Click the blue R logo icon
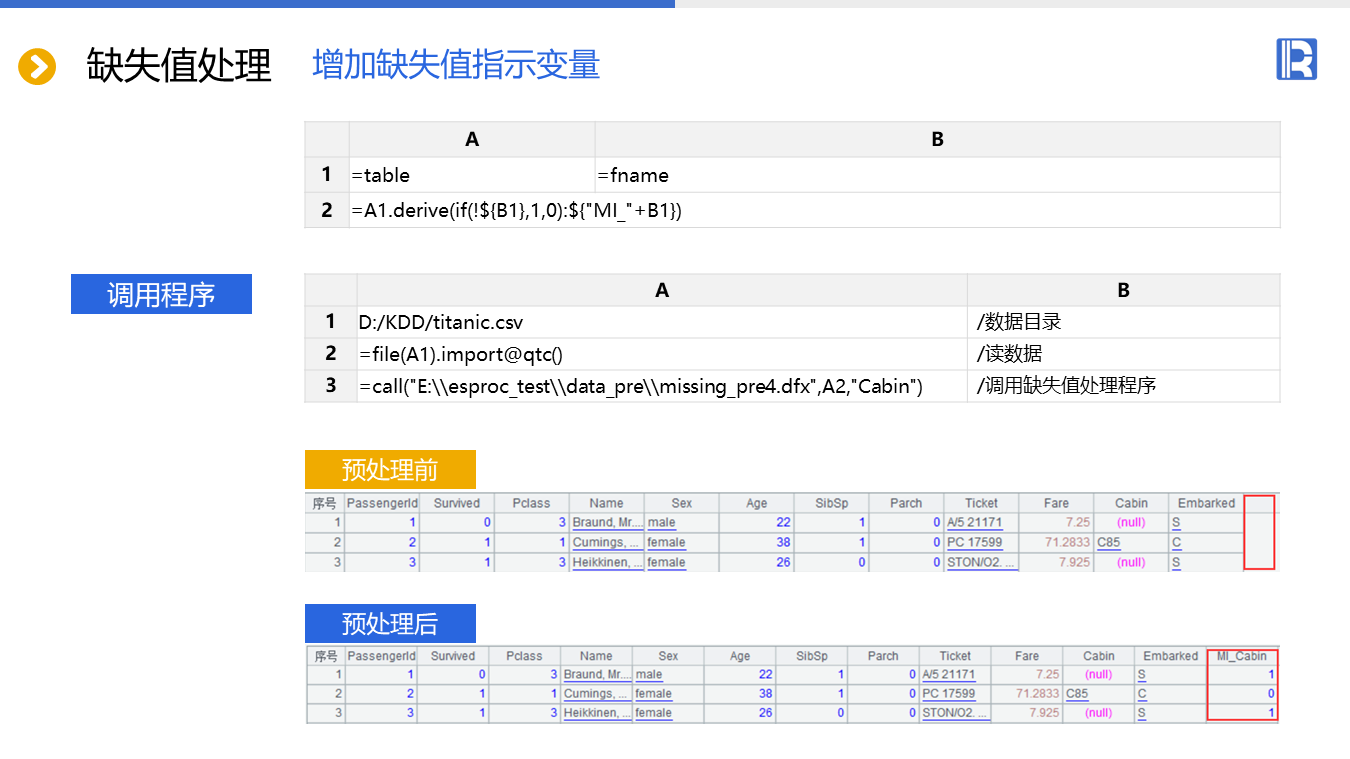The height and width of the screenshot is (759, 1350). click(x=1296, y=60)
